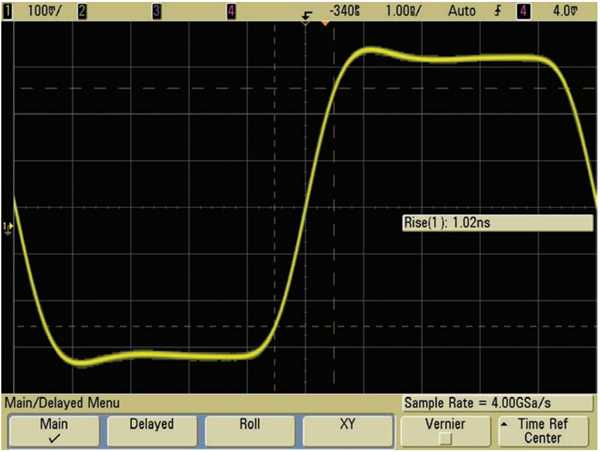Click the -340 delay time value
600x452 pixels.
click(x=345, y=11)
